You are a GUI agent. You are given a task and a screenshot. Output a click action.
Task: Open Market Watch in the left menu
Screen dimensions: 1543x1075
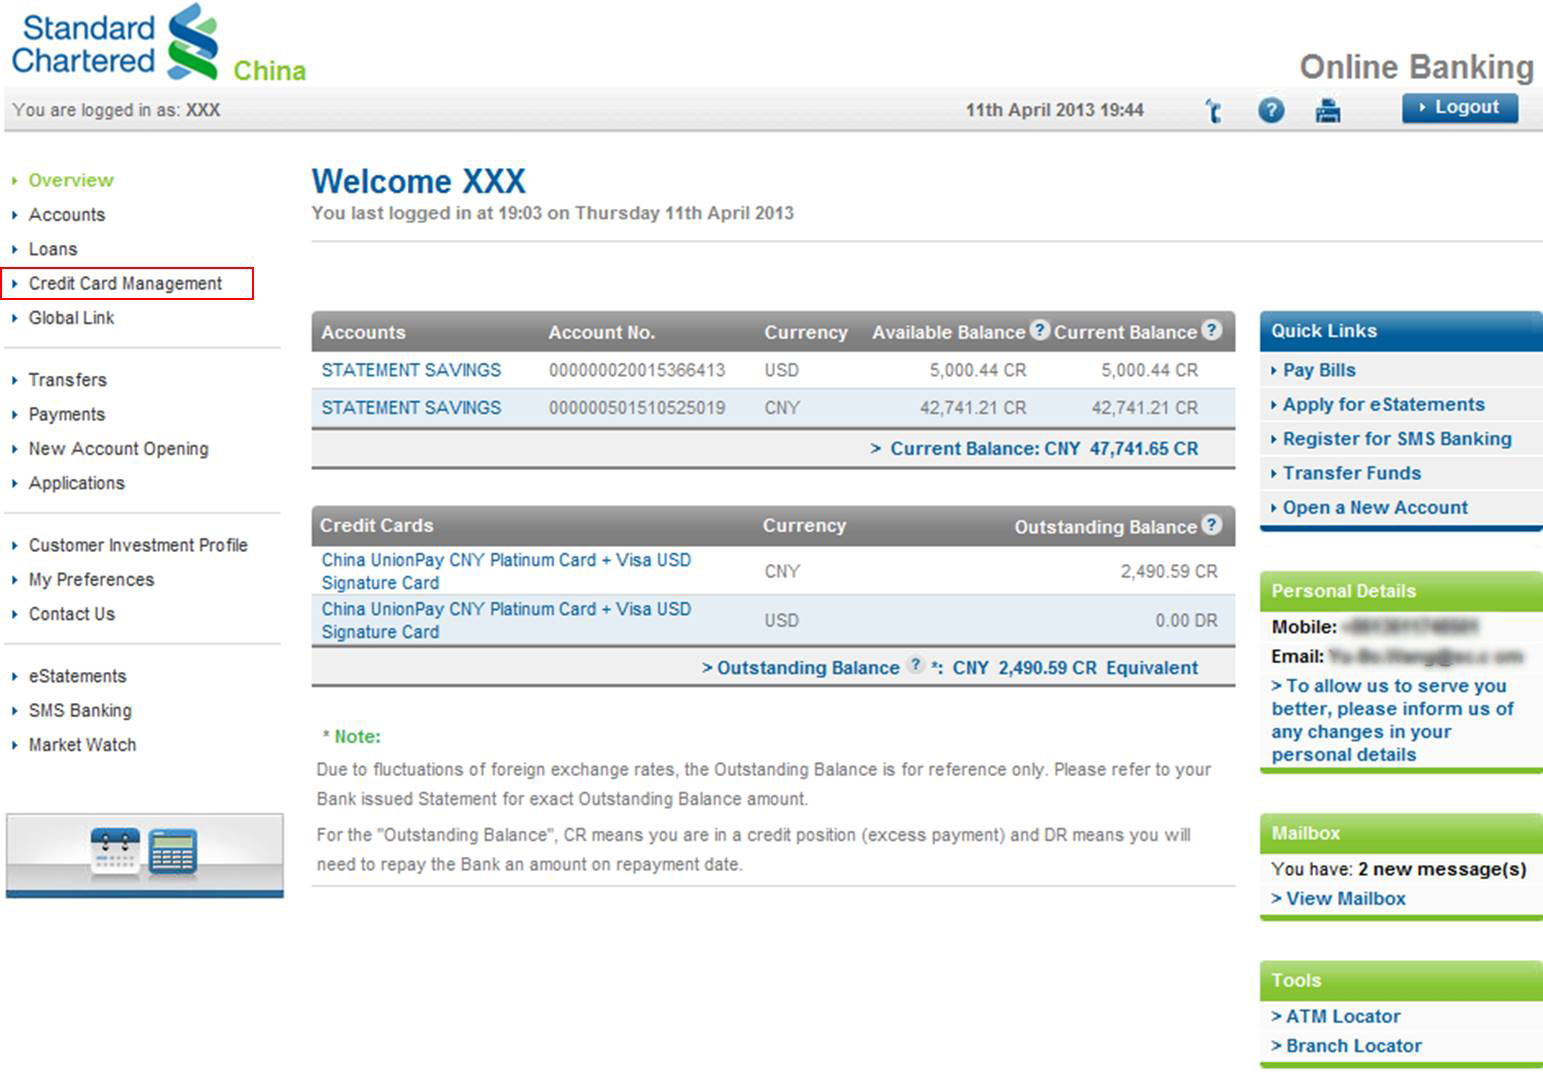[x=82, y=745]
